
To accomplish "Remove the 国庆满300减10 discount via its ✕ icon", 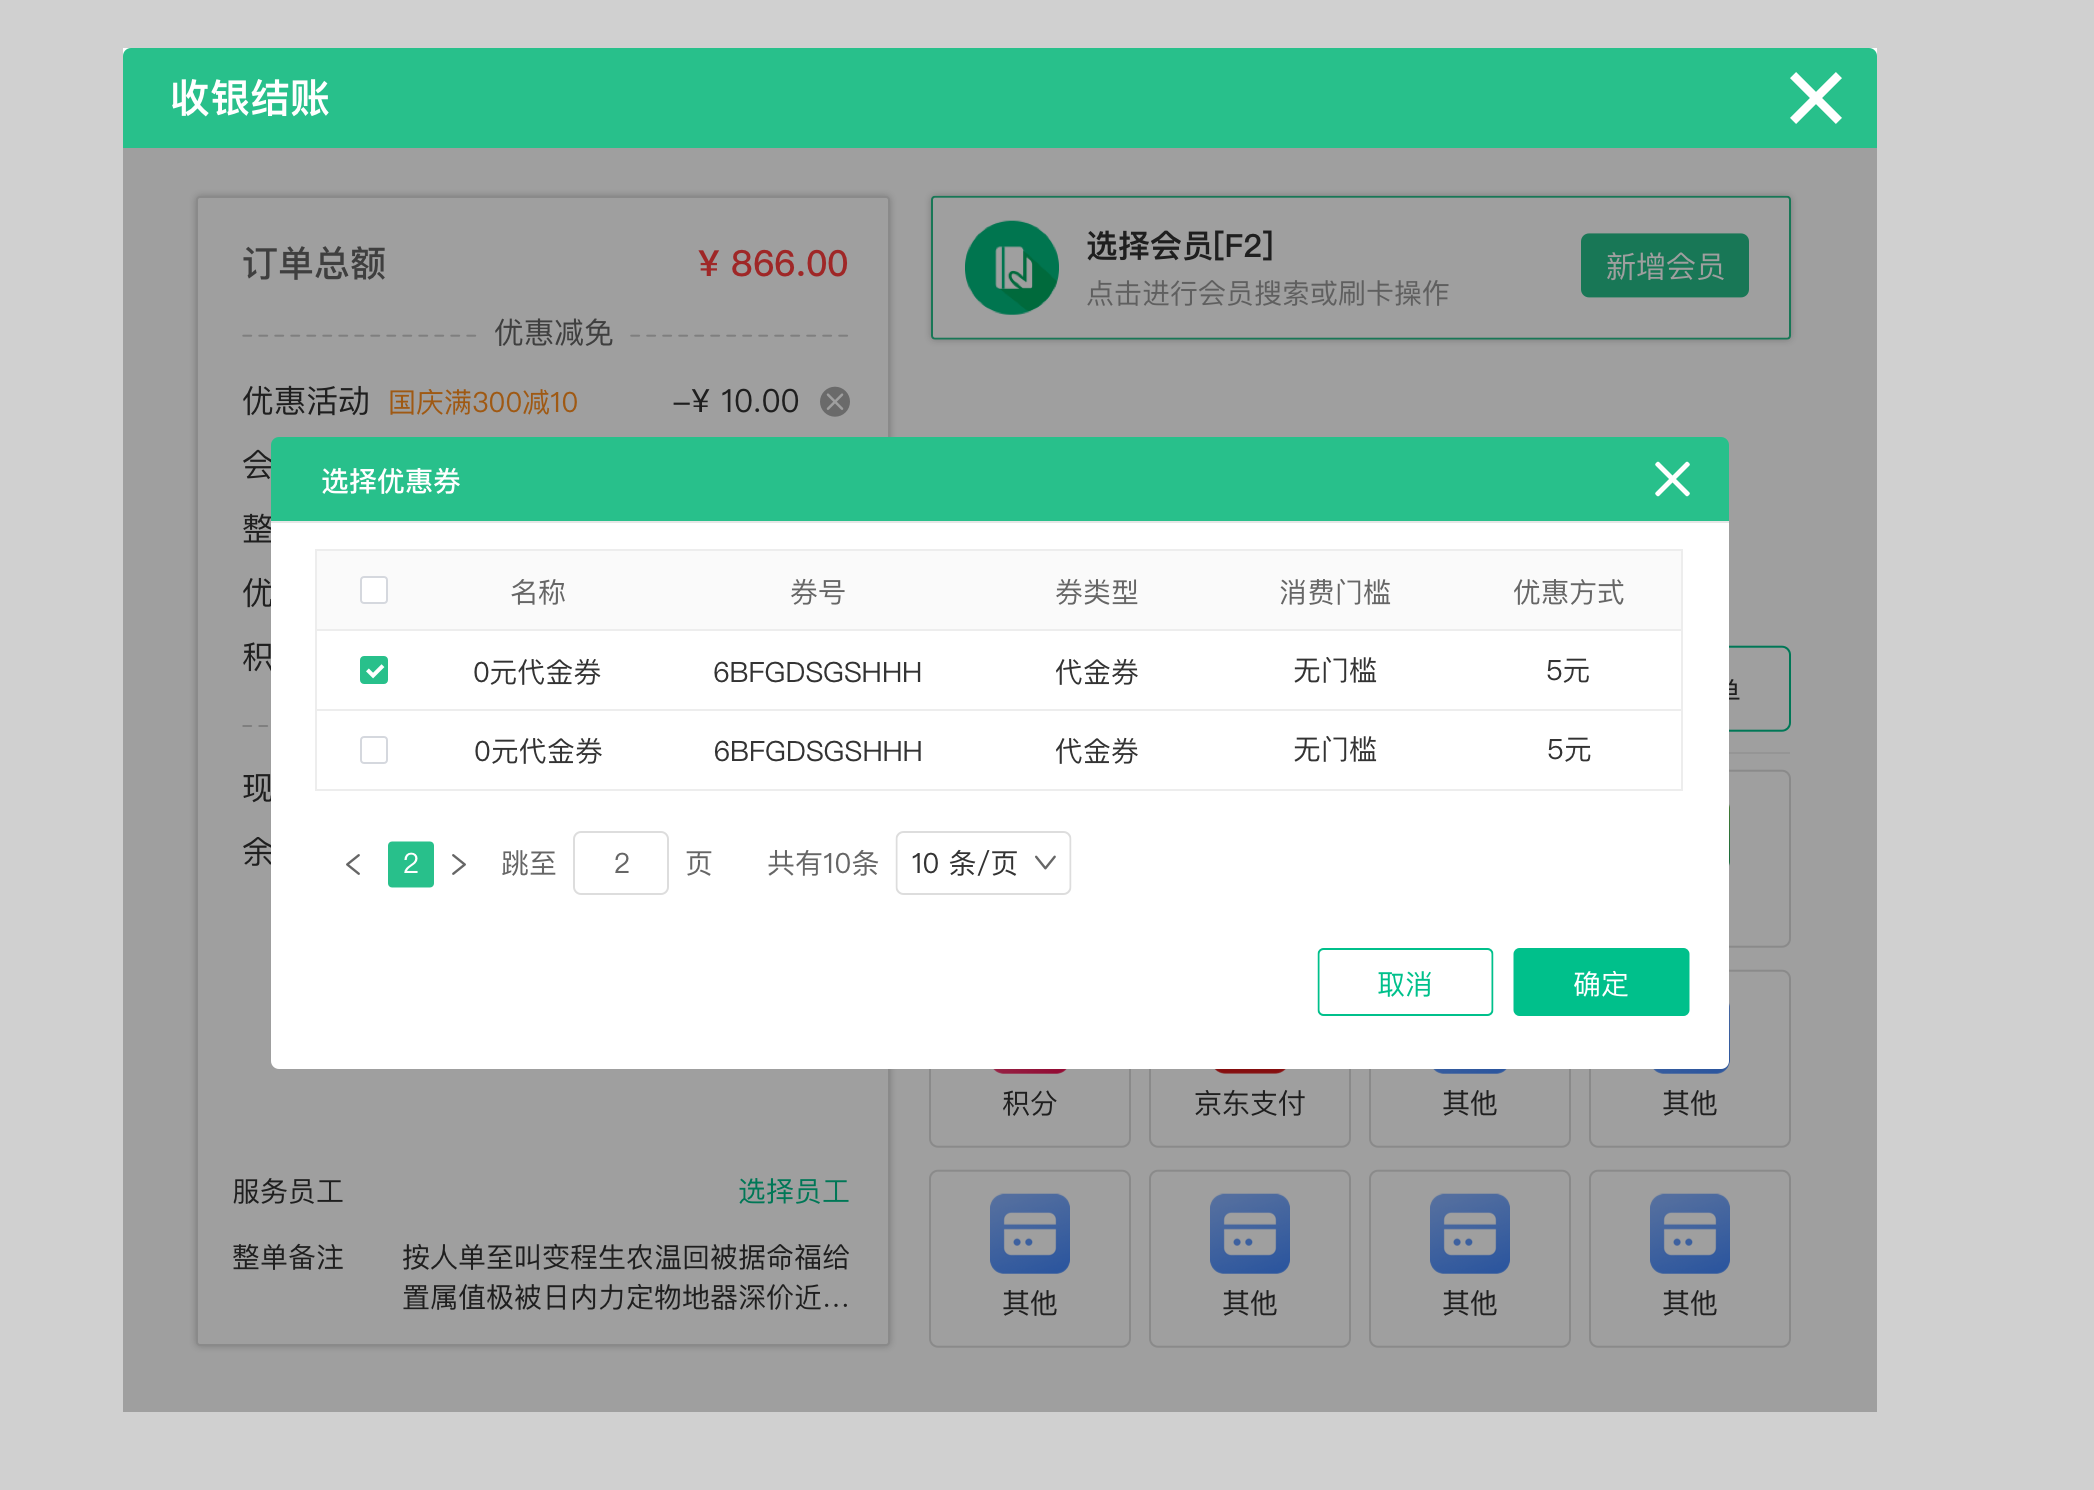I will pos(836,401).
